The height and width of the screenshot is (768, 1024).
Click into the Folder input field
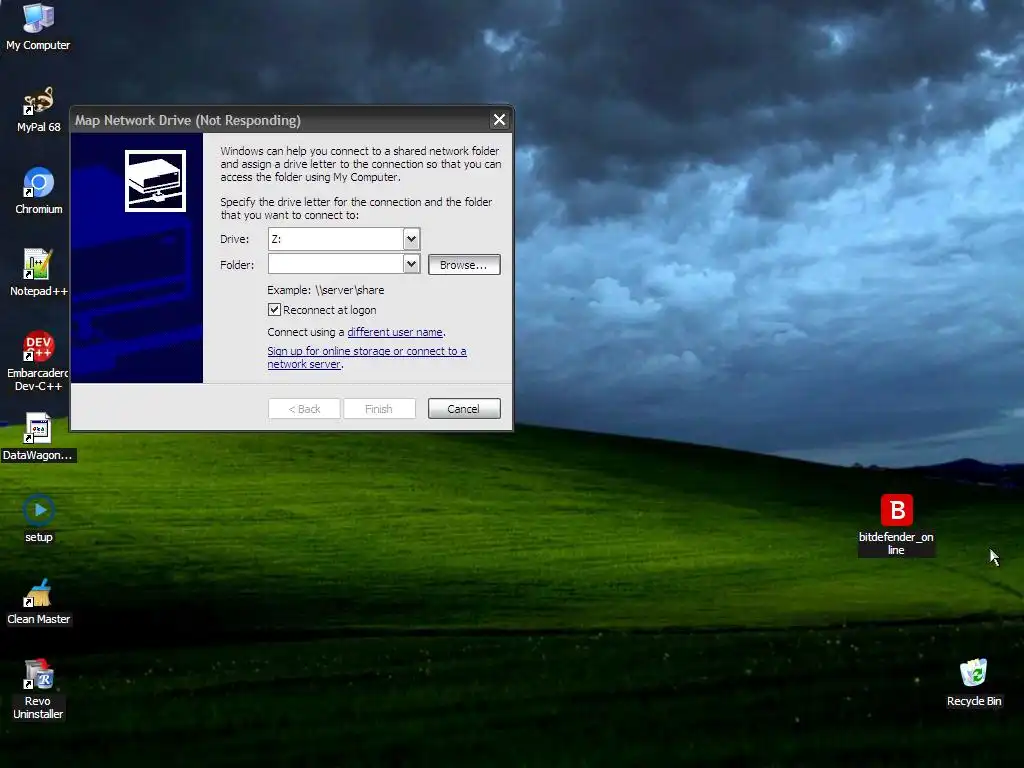coord(336,264)
